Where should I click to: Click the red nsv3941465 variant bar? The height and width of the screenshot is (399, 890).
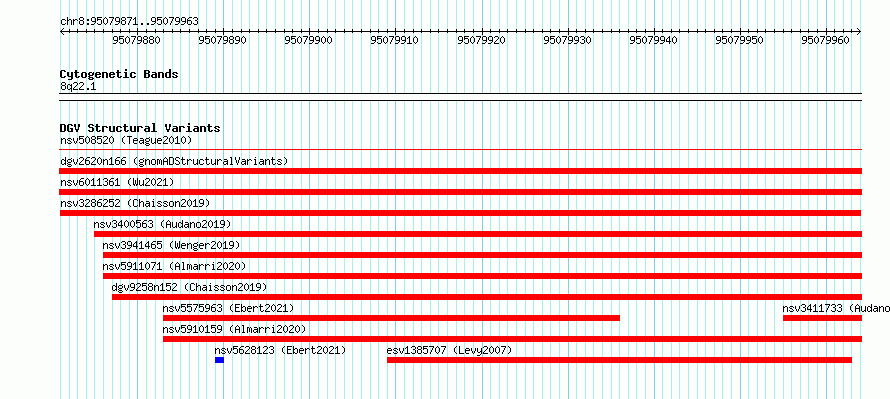[482, 255]
